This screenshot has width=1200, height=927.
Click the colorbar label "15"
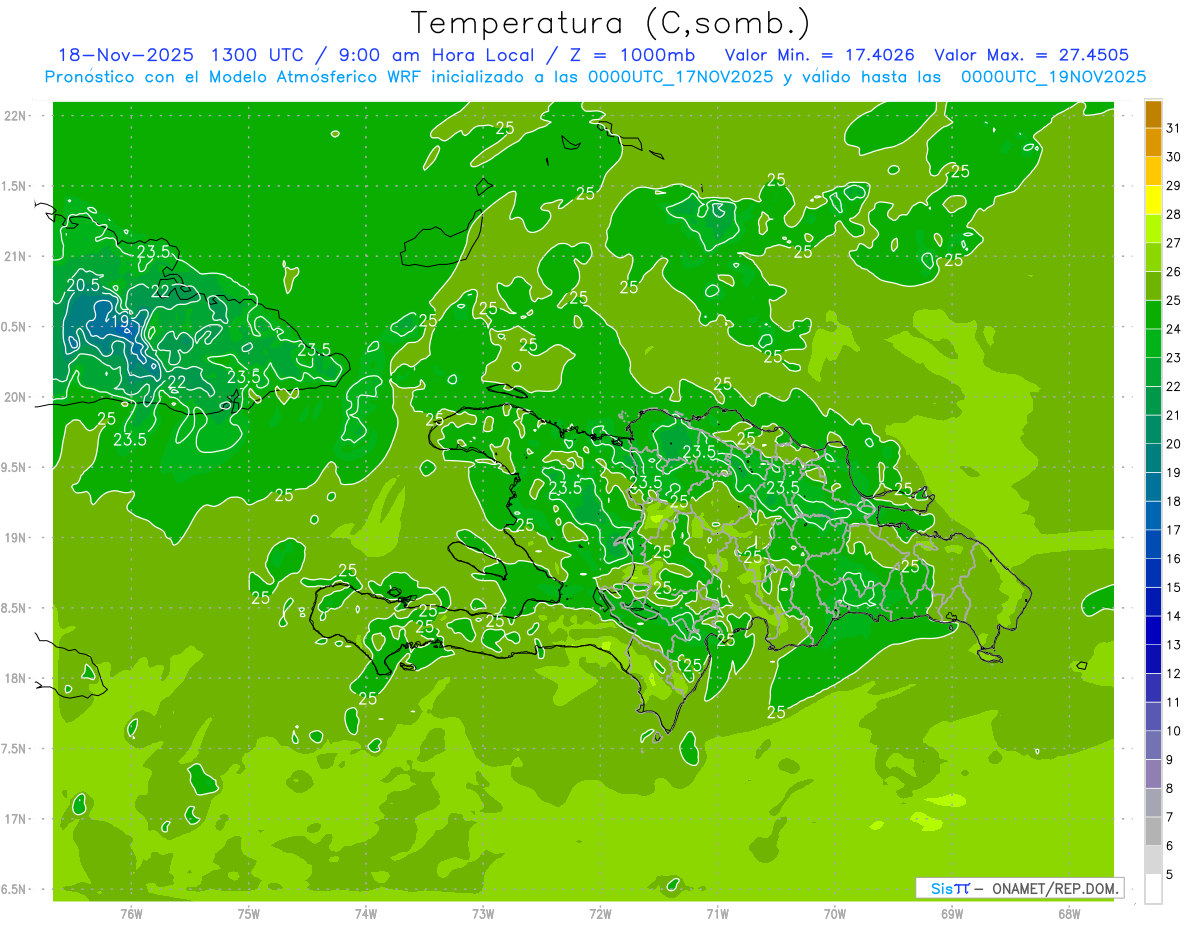pyautogui.click(x=1174, y=587)
